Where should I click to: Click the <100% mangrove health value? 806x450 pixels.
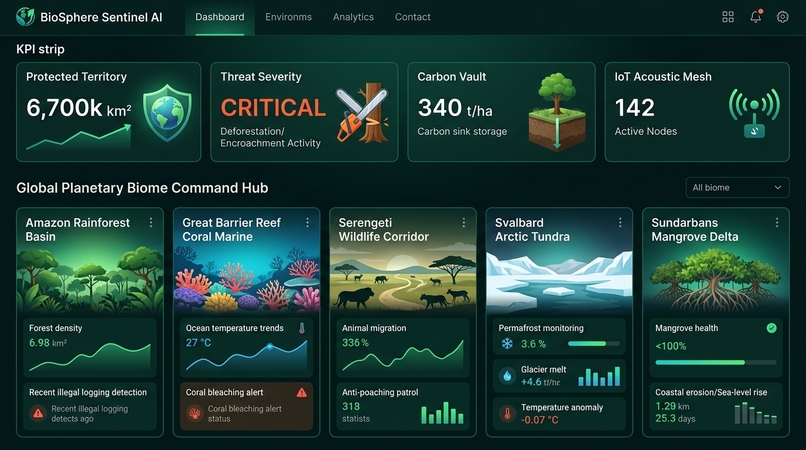pos(670,347)
